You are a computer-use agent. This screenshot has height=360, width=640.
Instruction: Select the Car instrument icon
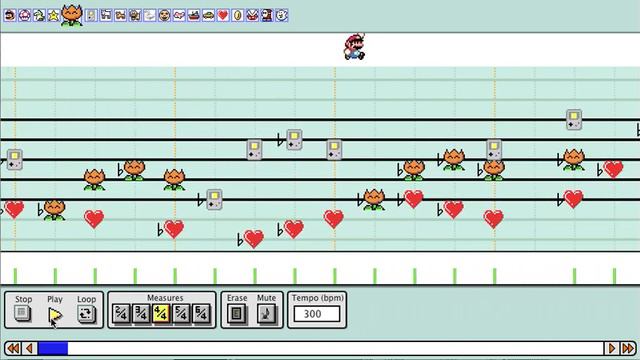[x=209, y=16]
